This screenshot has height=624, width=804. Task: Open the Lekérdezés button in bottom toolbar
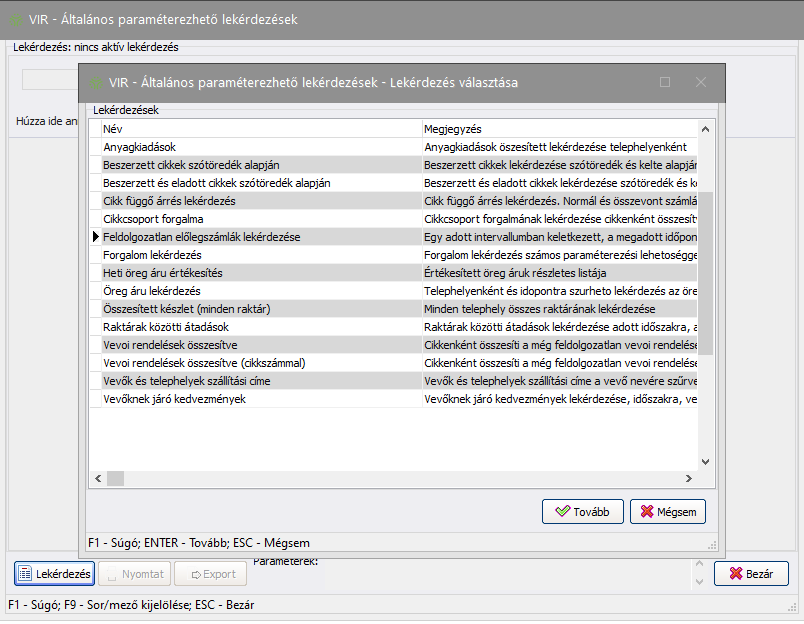click(x=55, y=574)
